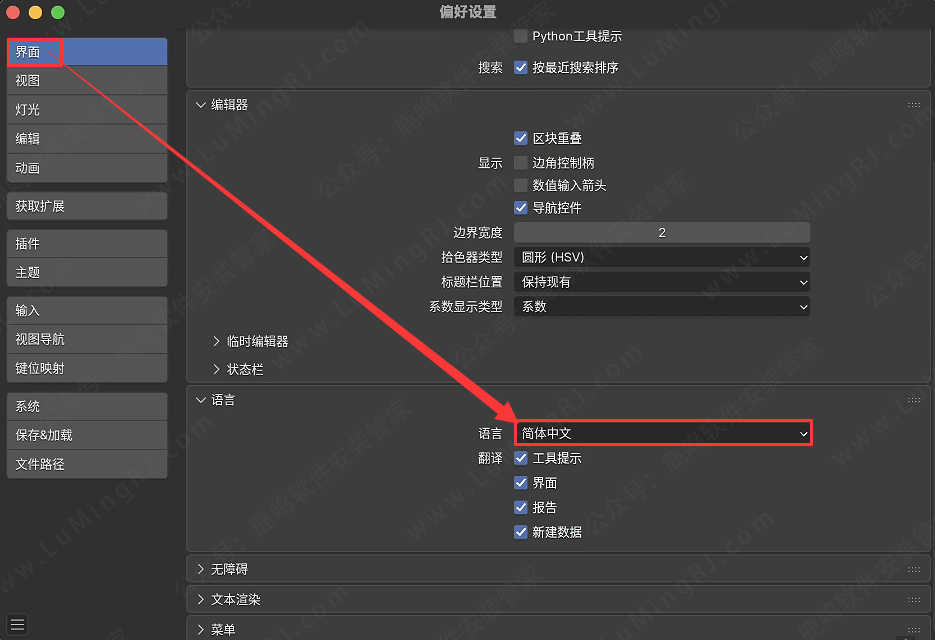The height and width of the screenshot is (640, 935).
Task: Disable the 区块重叠 checkbox
Action: click(522, 136)
